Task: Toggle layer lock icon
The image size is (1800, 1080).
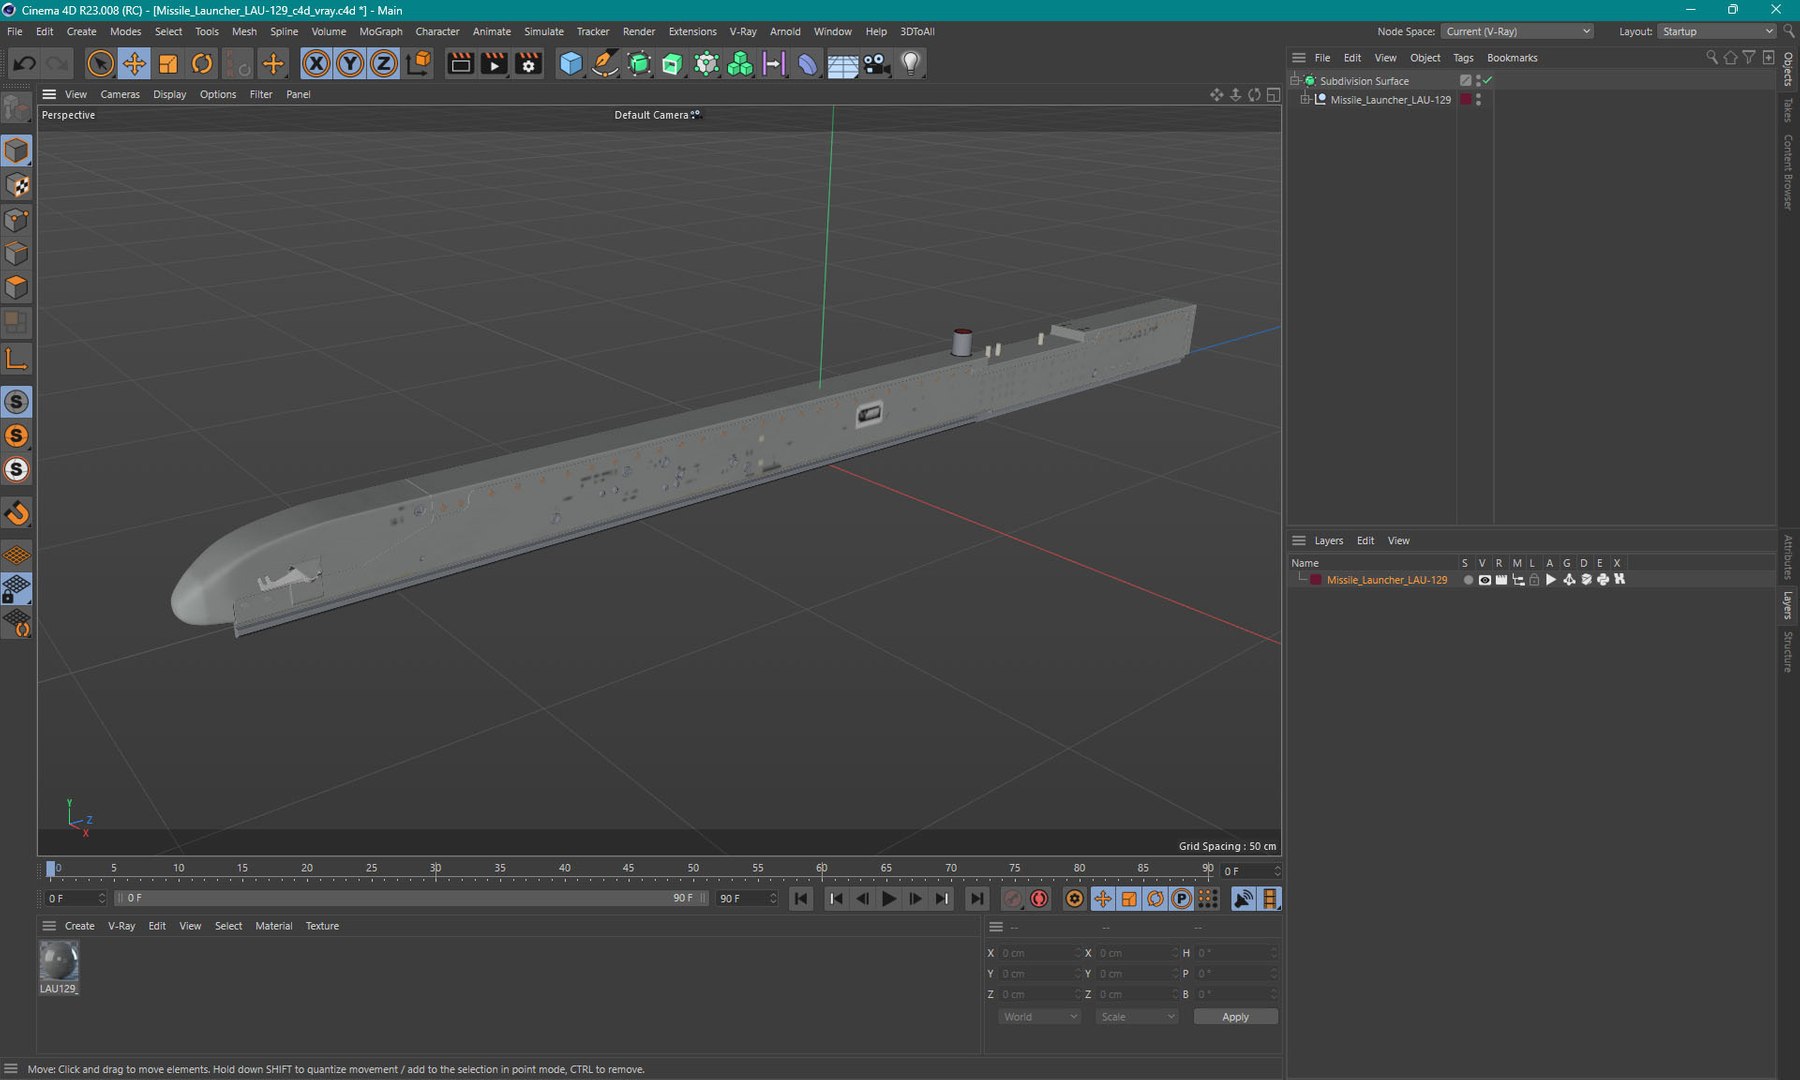Action: click(1534, 580)
